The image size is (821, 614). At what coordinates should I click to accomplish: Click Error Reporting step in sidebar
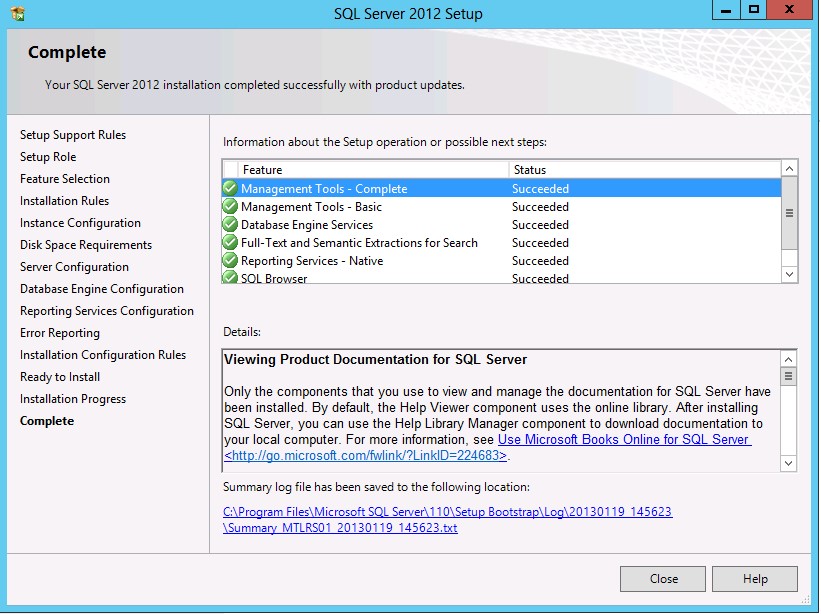click(x=60, y=333)
